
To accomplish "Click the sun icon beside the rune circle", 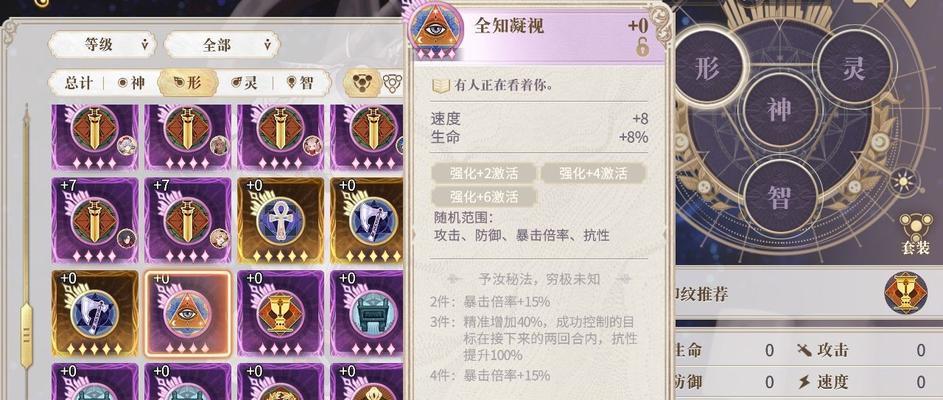I will [x=904, y=181].
